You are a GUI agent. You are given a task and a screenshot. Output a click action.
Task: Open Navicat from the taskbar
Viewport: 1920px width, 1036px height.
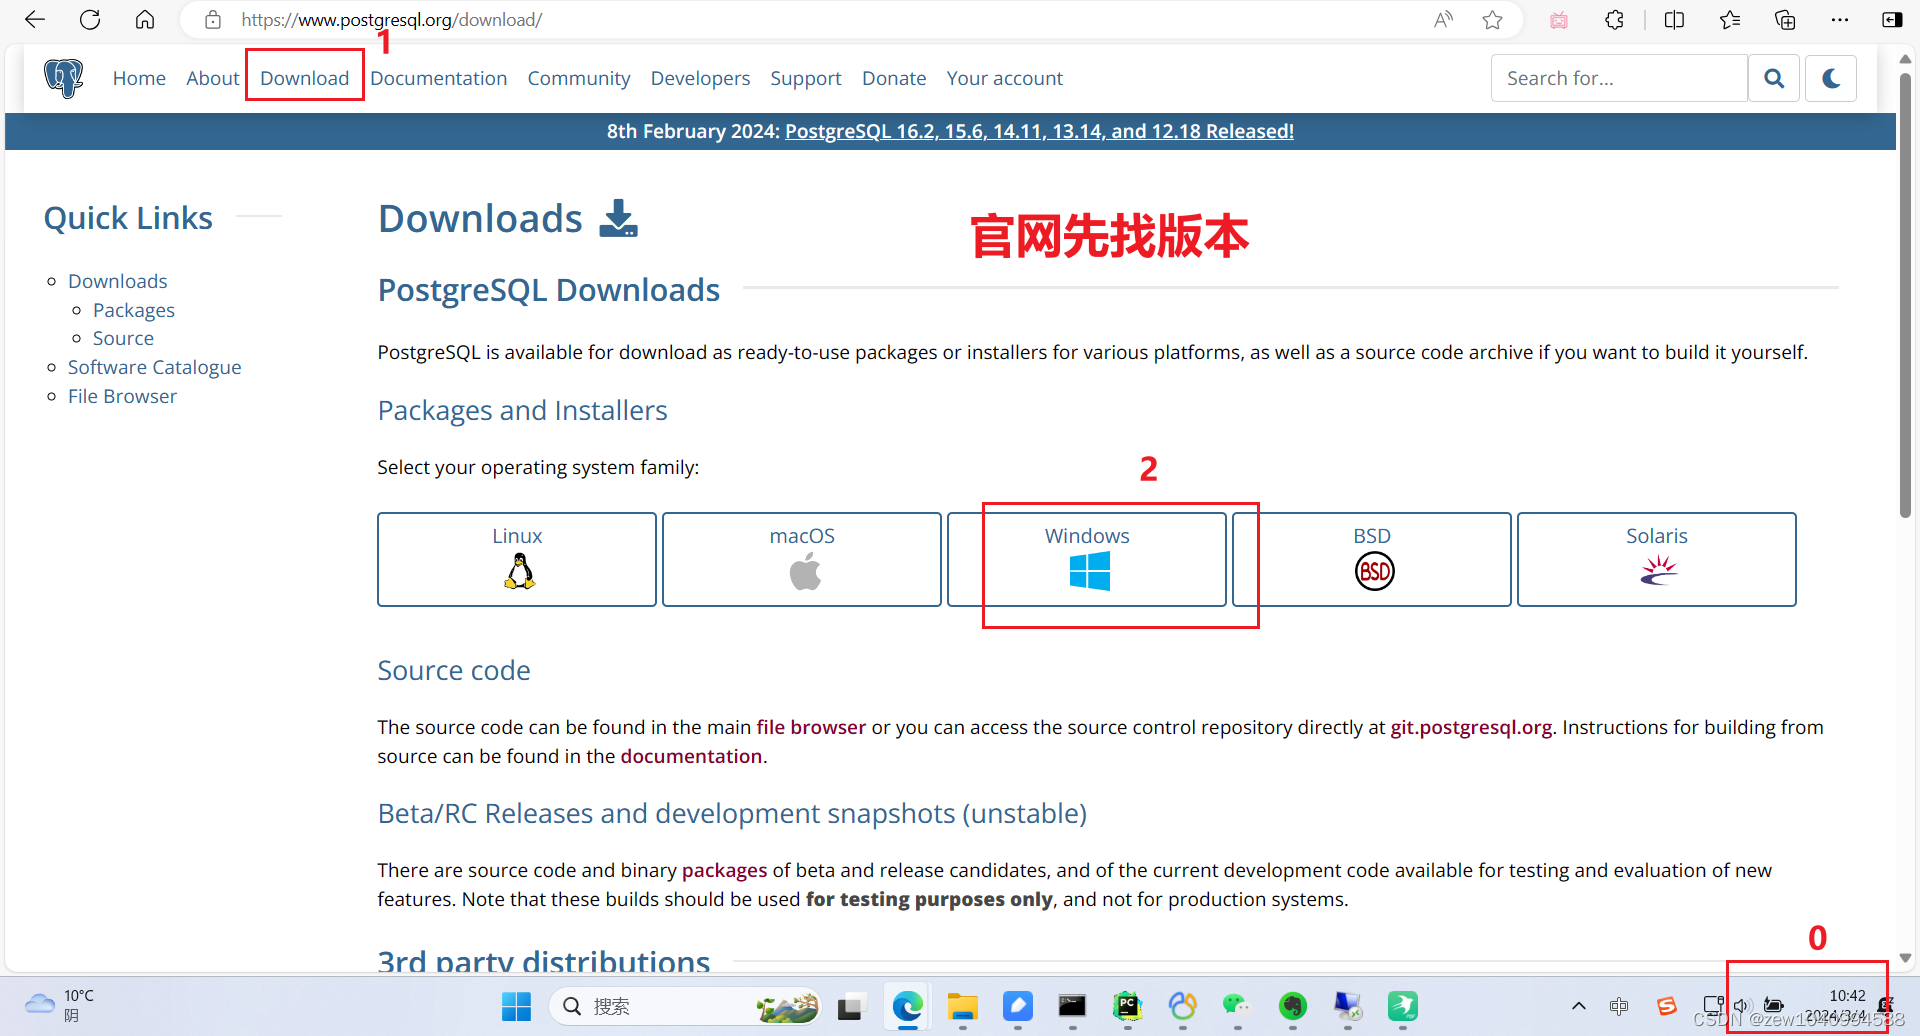tap(1183, 1007)
